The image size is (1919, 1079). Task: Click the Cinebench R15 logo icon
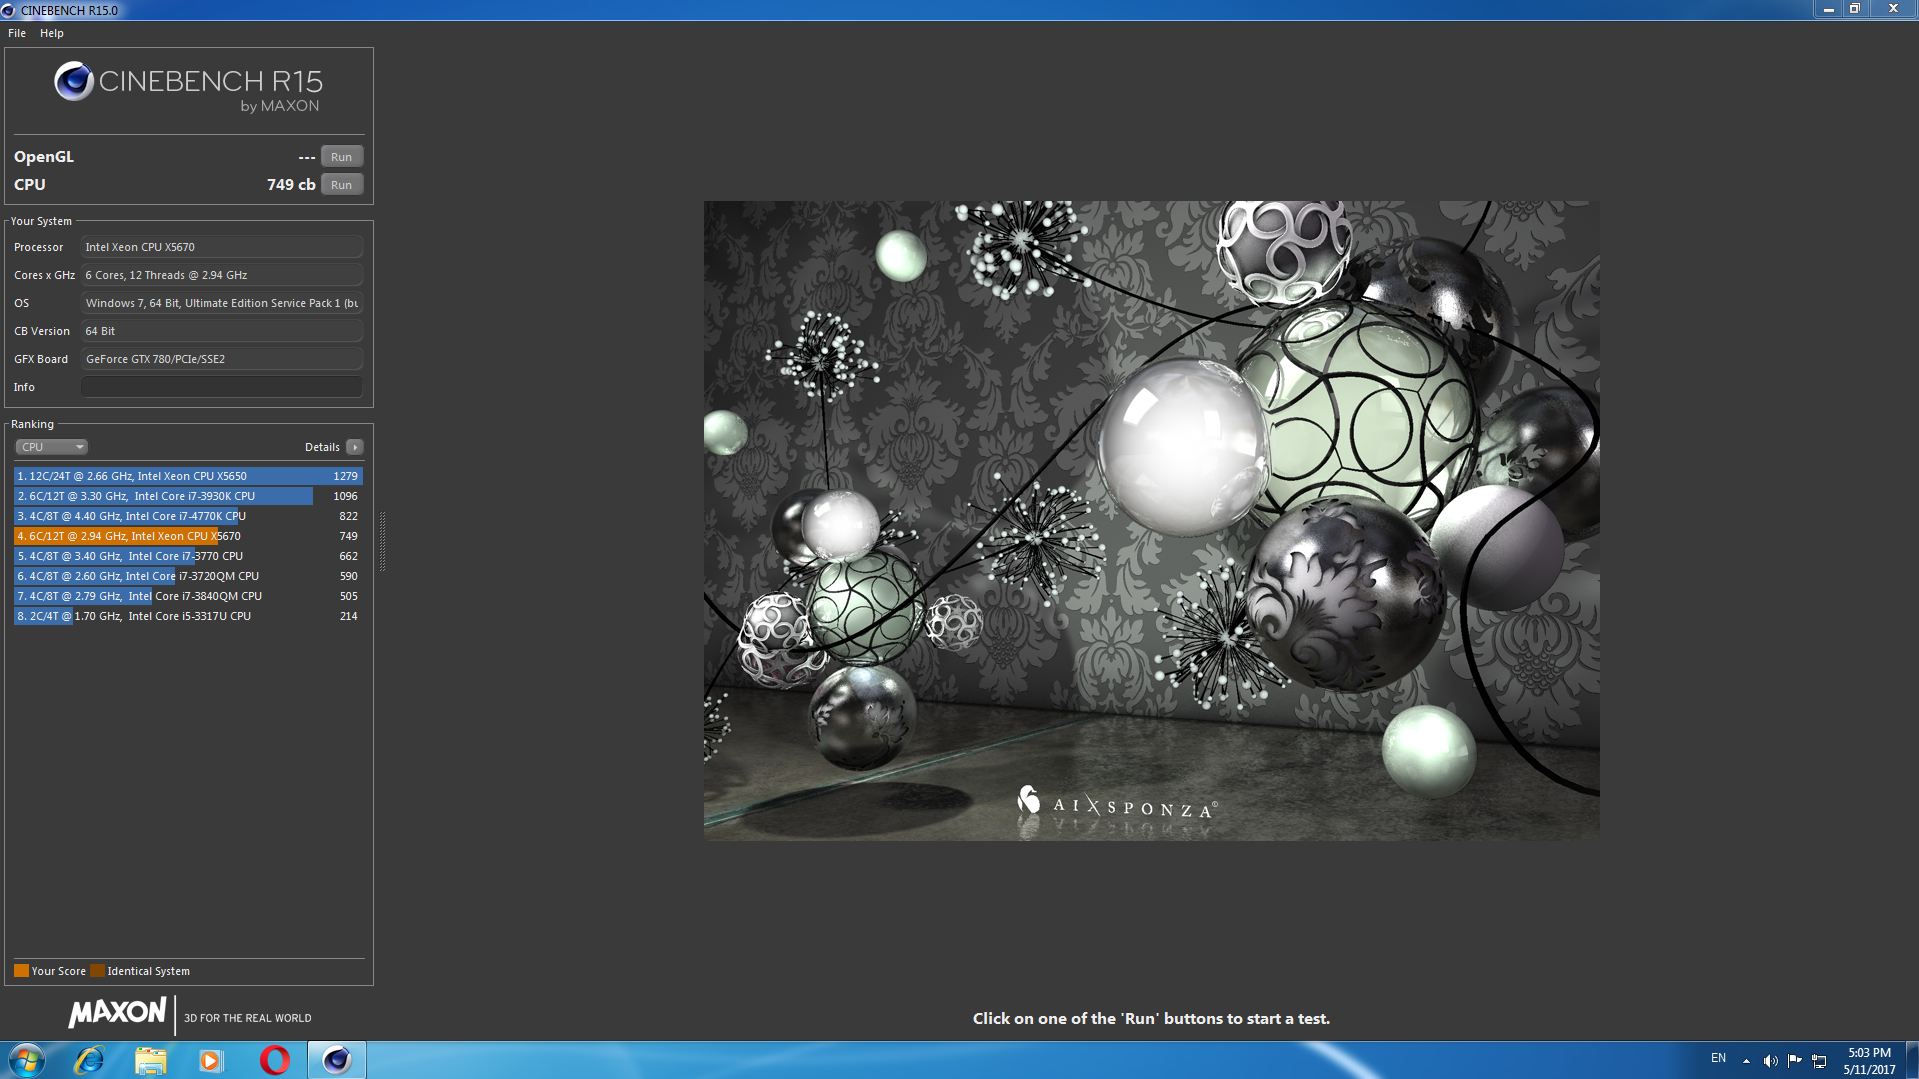[72, 82]
